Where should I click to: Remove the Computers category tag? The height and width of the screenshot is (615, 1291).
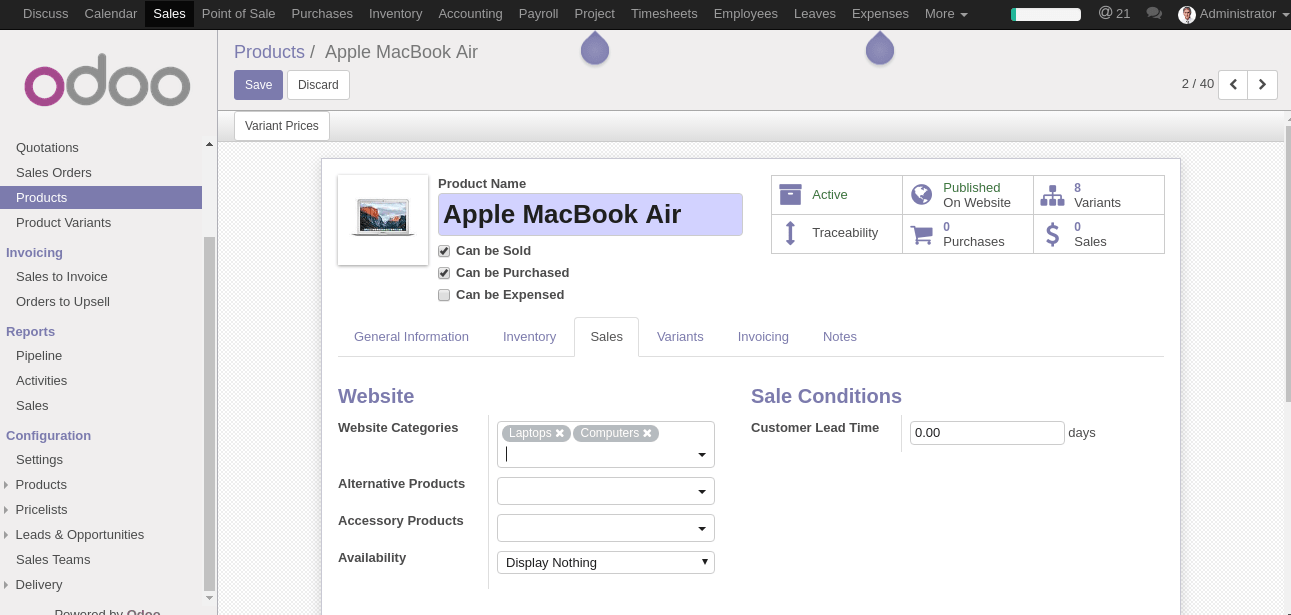(647, 433)
